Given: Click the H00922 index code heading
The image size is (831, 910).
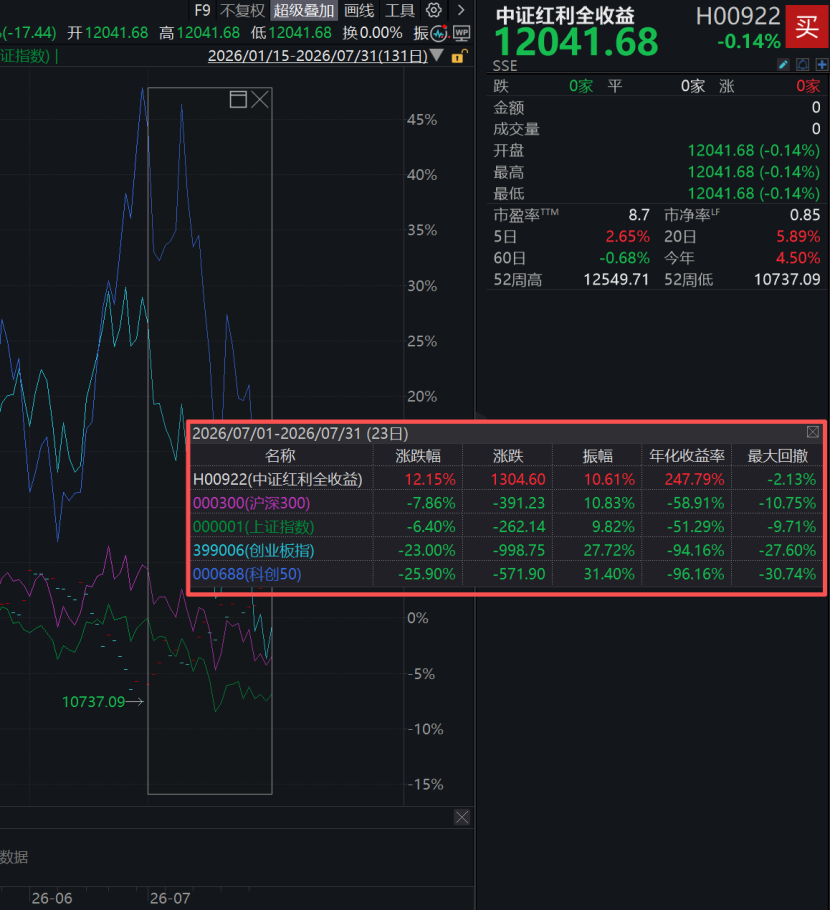Looking at the screenshot, I should pos(738,16).
